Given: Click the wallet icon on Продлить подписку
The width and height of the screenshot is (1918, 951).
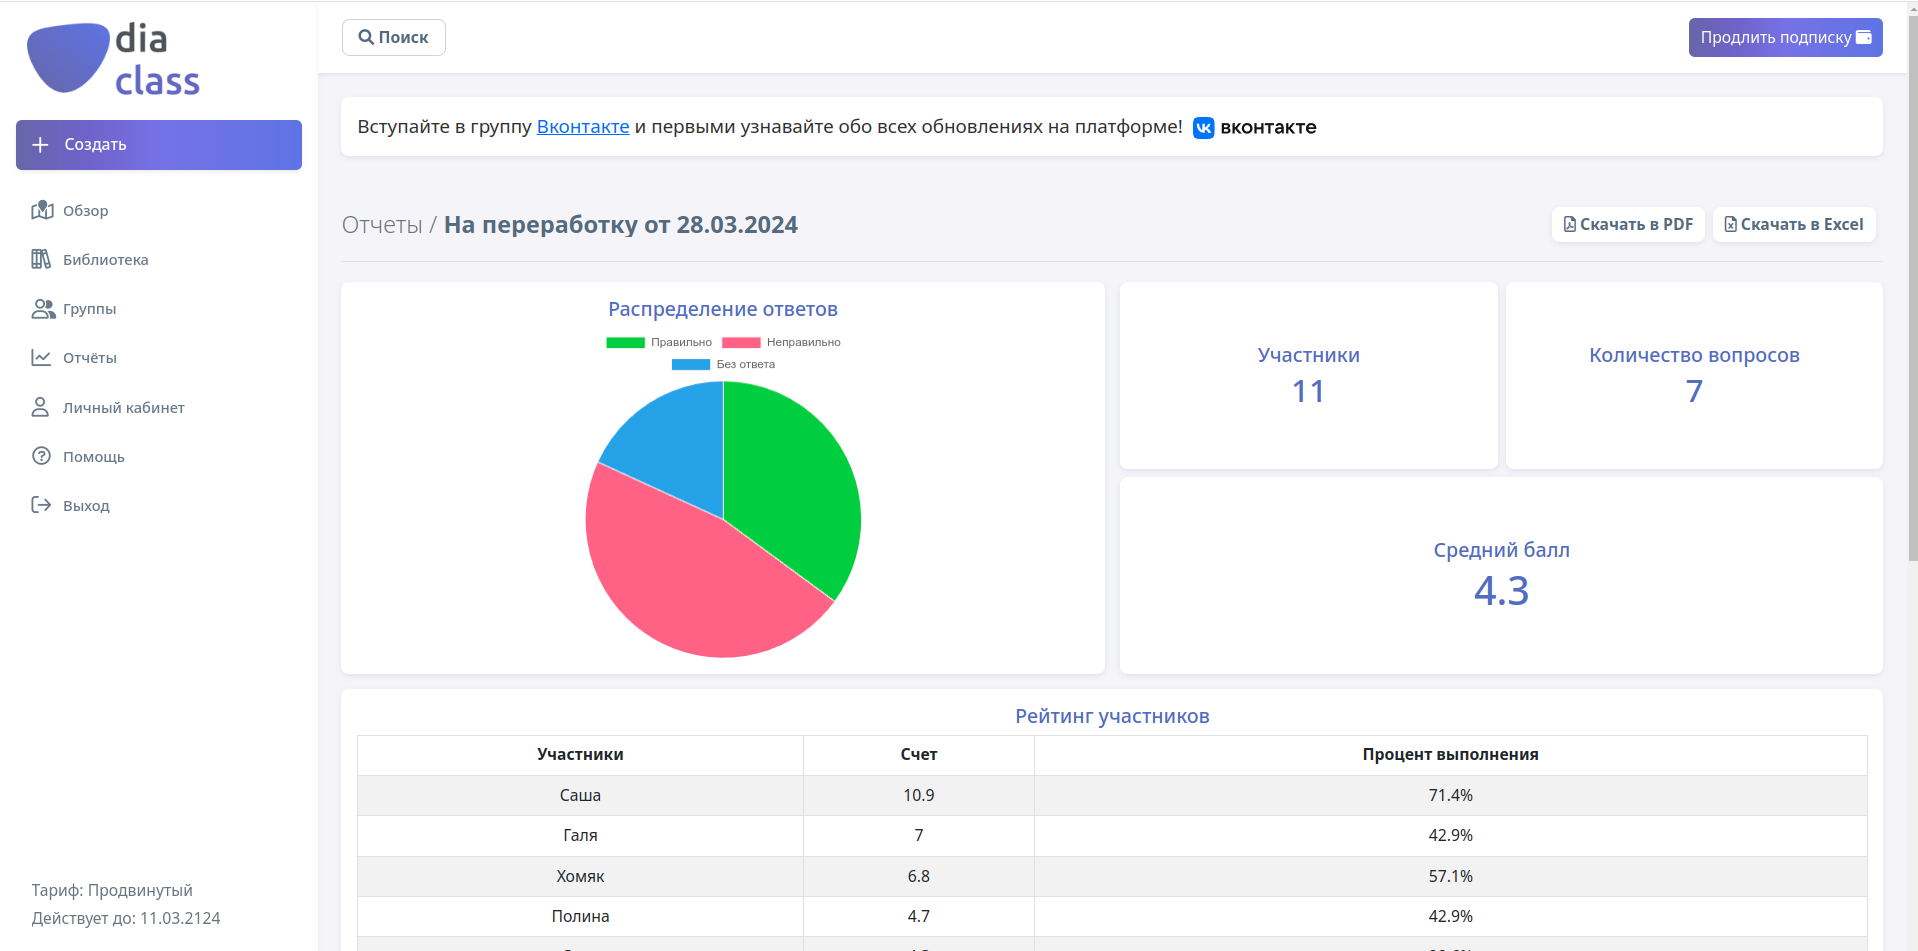Looking at the screenshot, I should [1864, 37].
